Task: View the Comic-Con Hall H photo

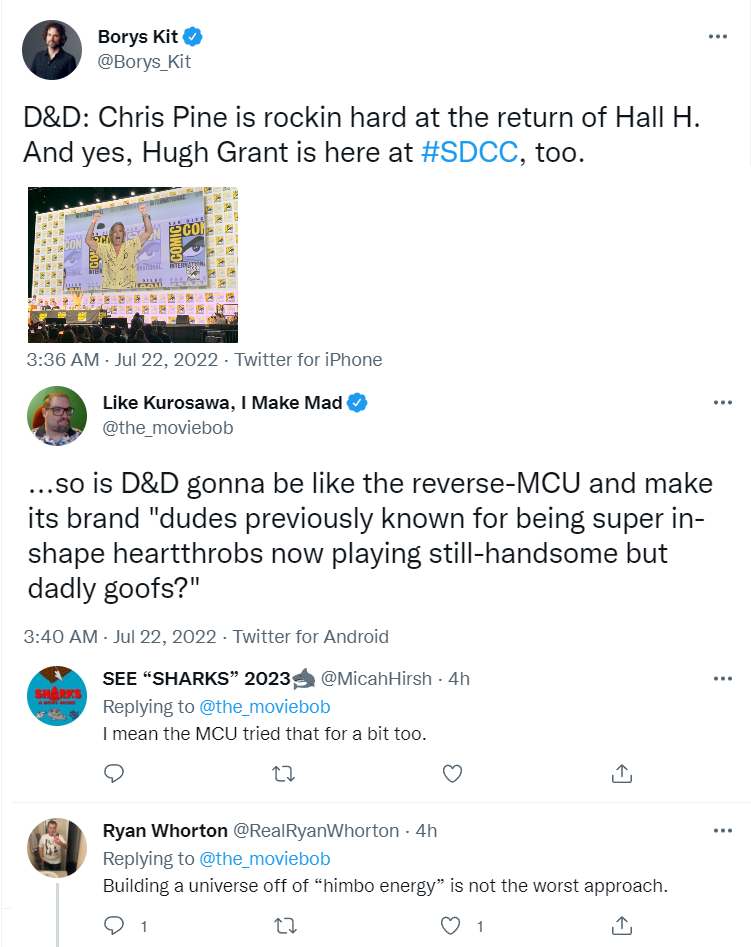Action: point(133,265)
